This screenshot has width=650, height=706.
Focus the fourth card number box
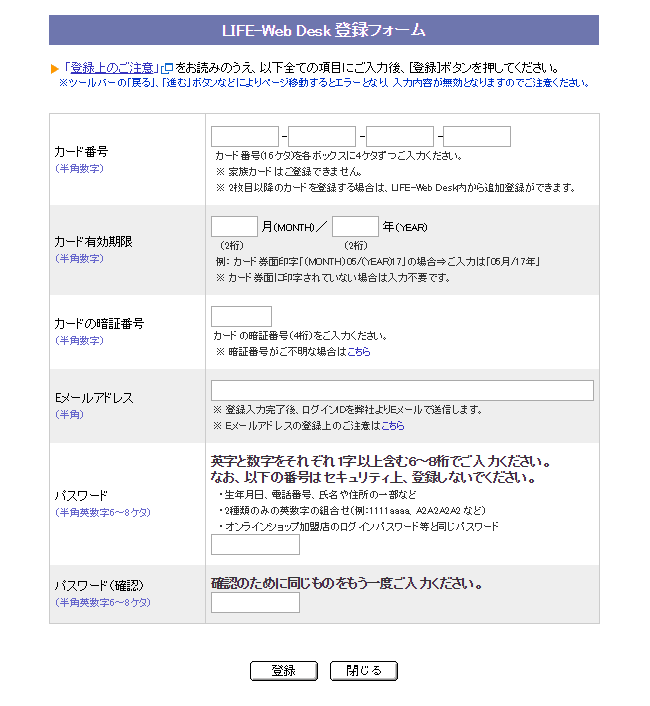(x=477, y=136)
